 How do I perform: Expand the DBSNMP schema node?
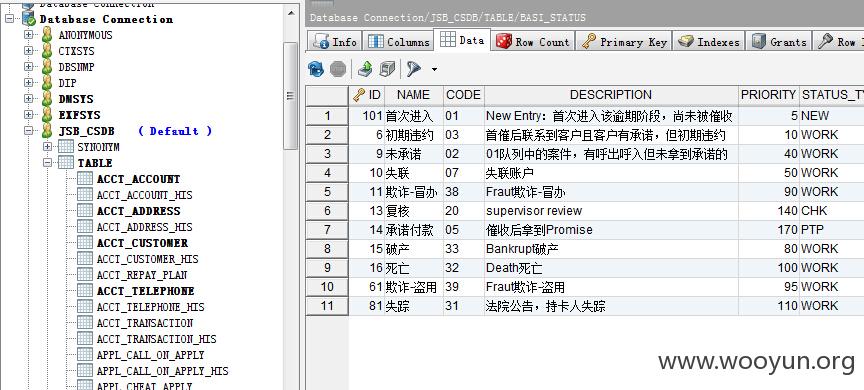pos(28,67)
